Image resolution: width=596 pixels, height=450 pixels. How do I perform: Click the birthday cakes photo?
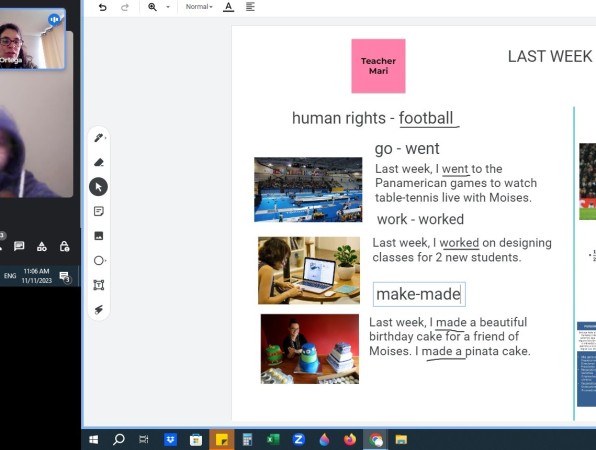(x=310, y=349)
